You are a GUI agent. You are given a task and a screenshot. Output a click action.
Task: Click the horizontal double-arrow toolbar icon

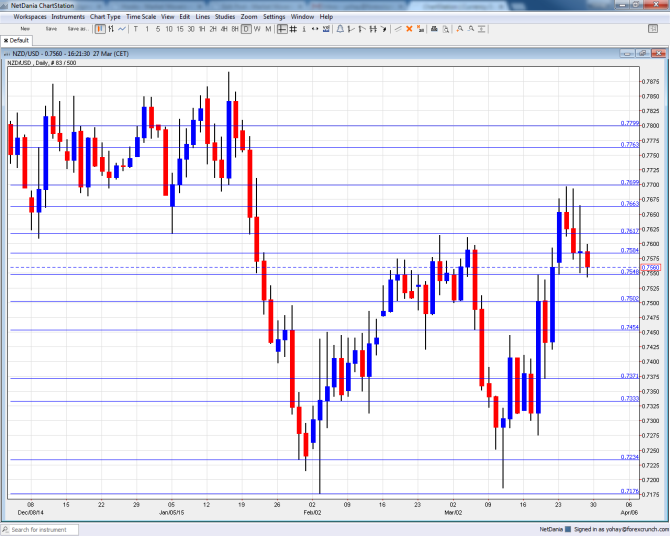[315, 29]
